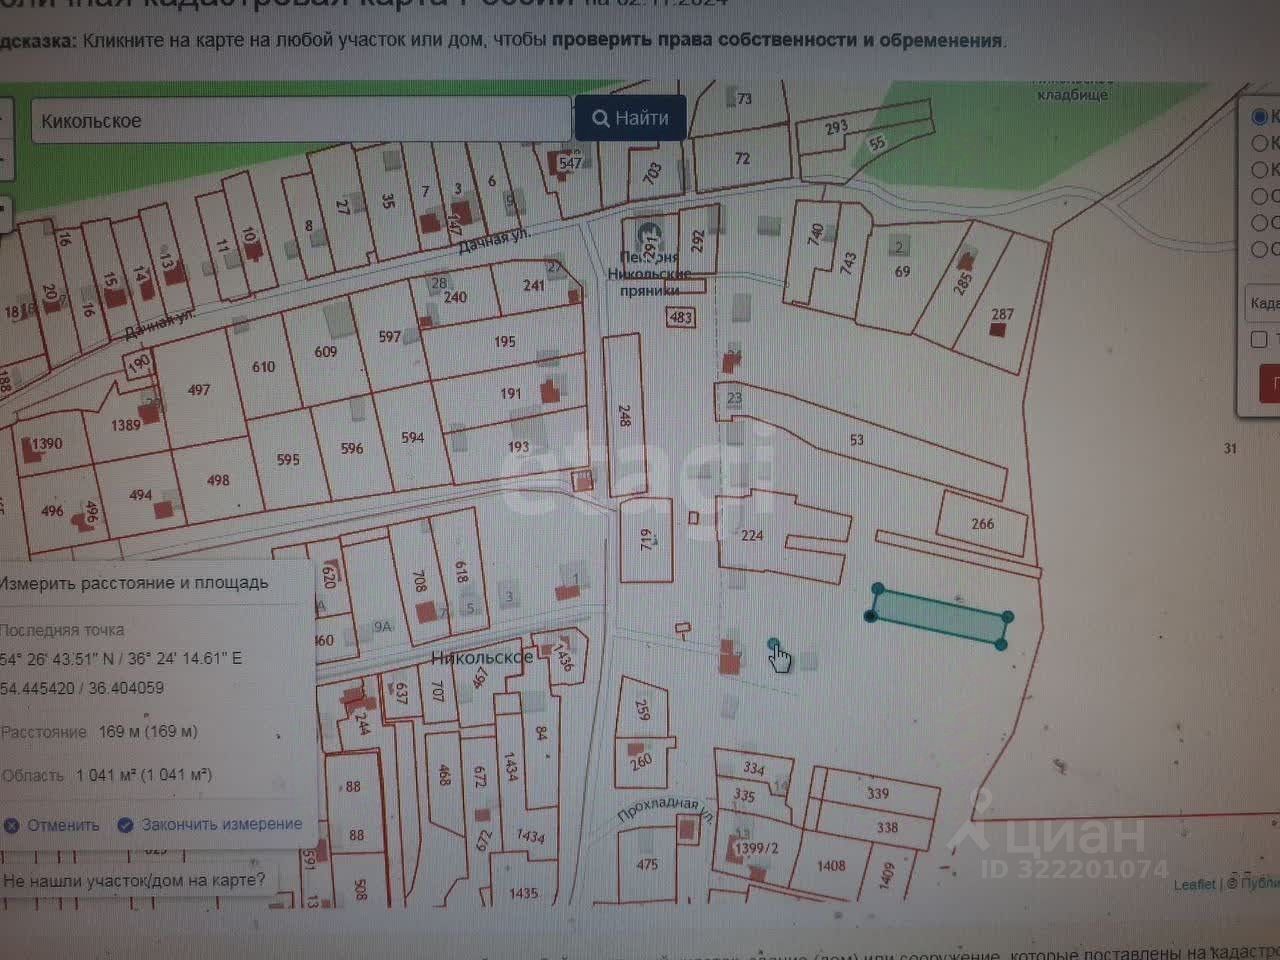Select the currently checked radio option
Screen dimensions: 1280x960
click(x=1260, y=117)
